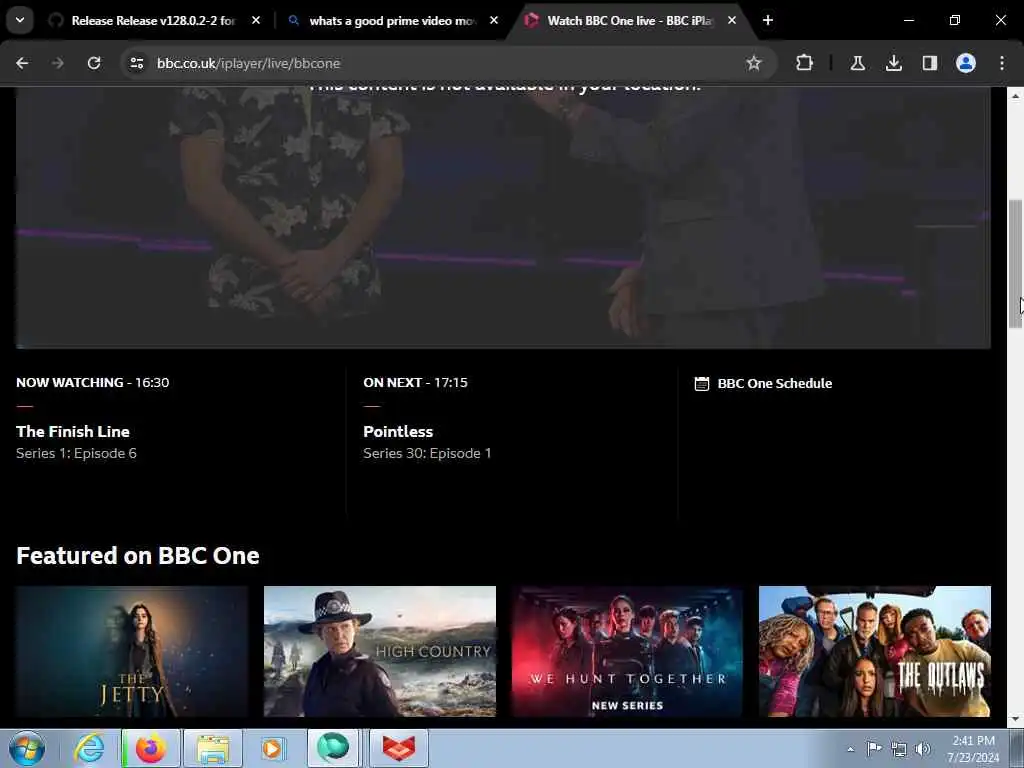The image size is (1024, 768).
Task: Open High Country featured thumbnail
Action: tap(380, 651)
